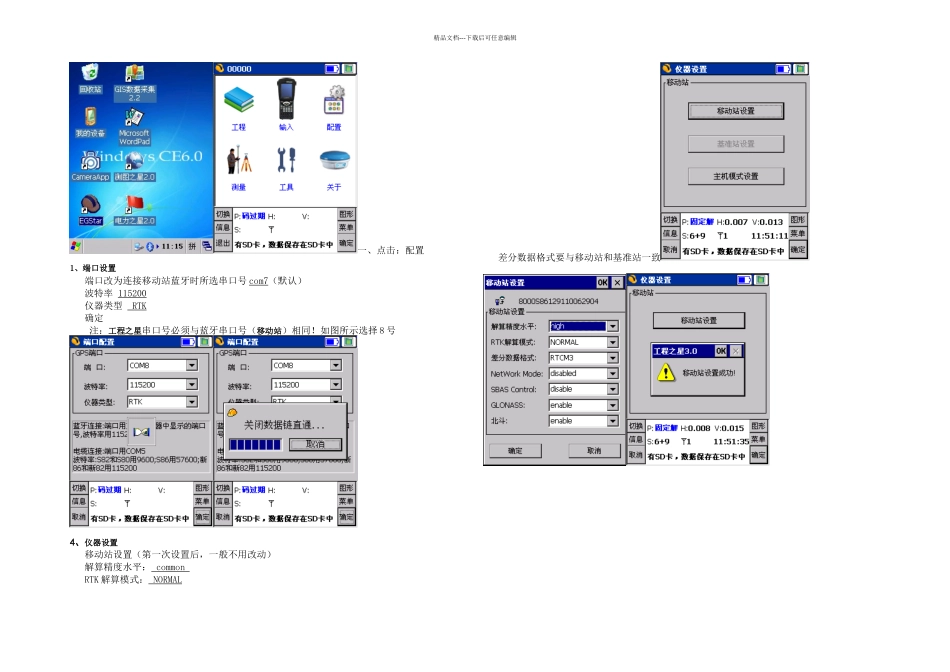Open 输入 (handheld device icon) in the 00000 screen
Image resolution: width=950 pixels, height=672 pixels.
(285, 105)
